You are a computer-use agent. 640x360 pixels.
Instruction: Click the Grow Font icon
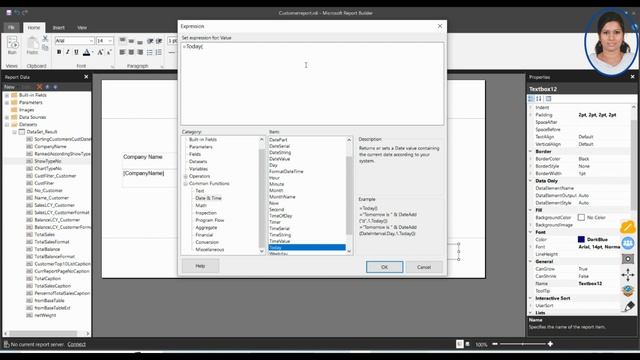pyautogui.click(x=100, y=52)
